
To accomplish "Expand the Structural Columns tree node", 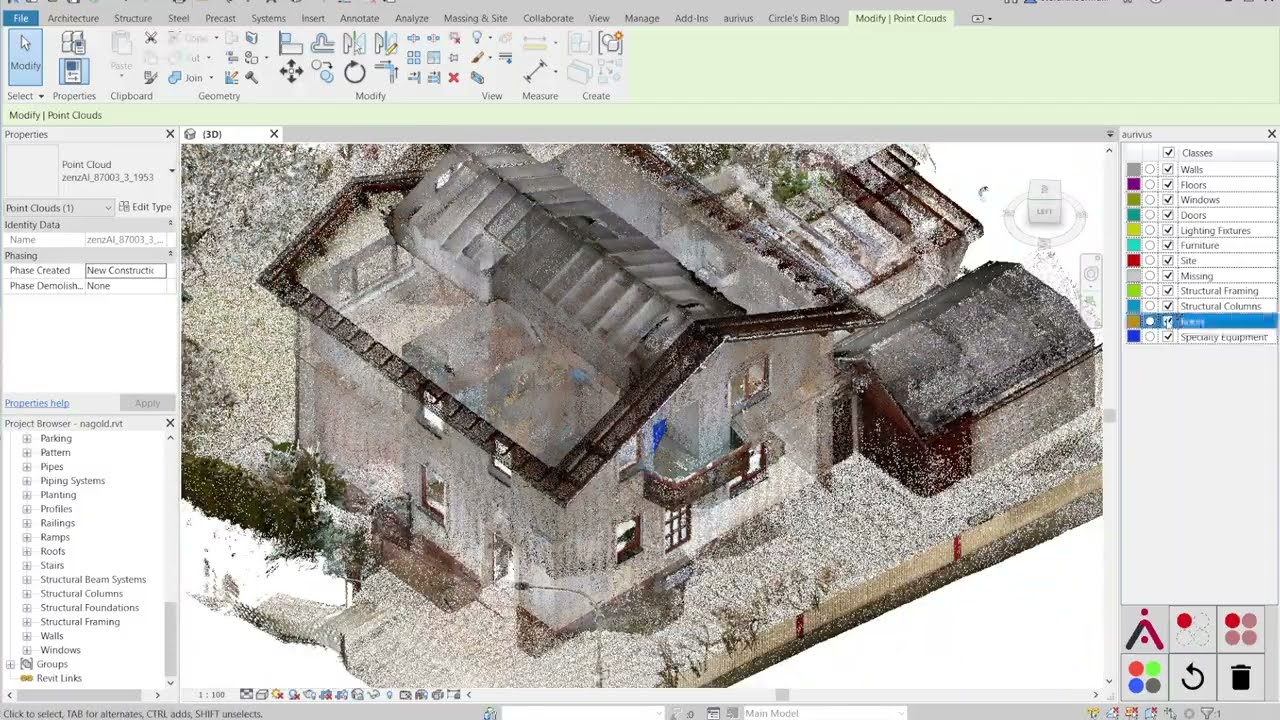I will pos(27,594).
